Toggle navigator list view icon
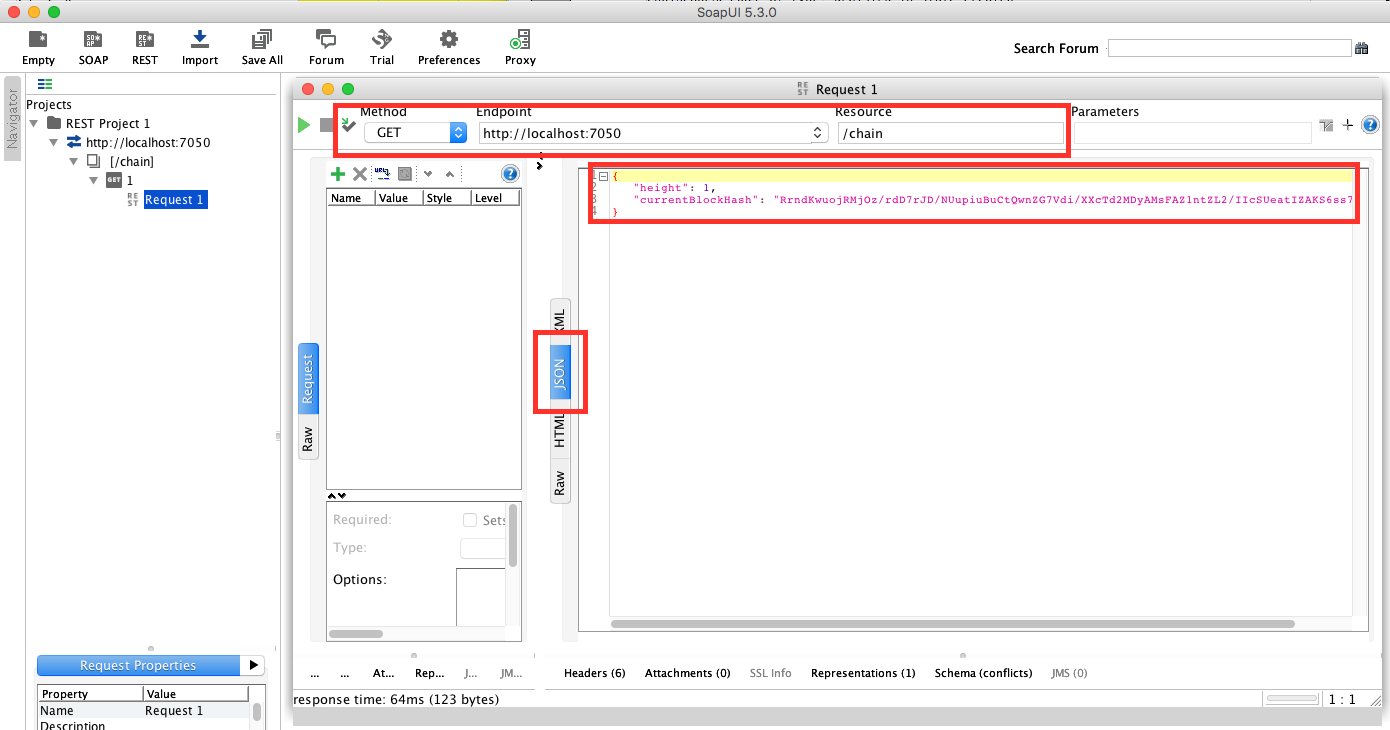The width and height of the screenshot is (1390, 730). 45,85
